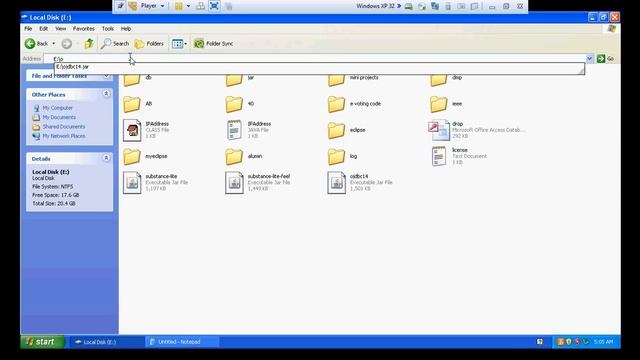Click the Windows XP 32 VM label

tap(376, 6)
